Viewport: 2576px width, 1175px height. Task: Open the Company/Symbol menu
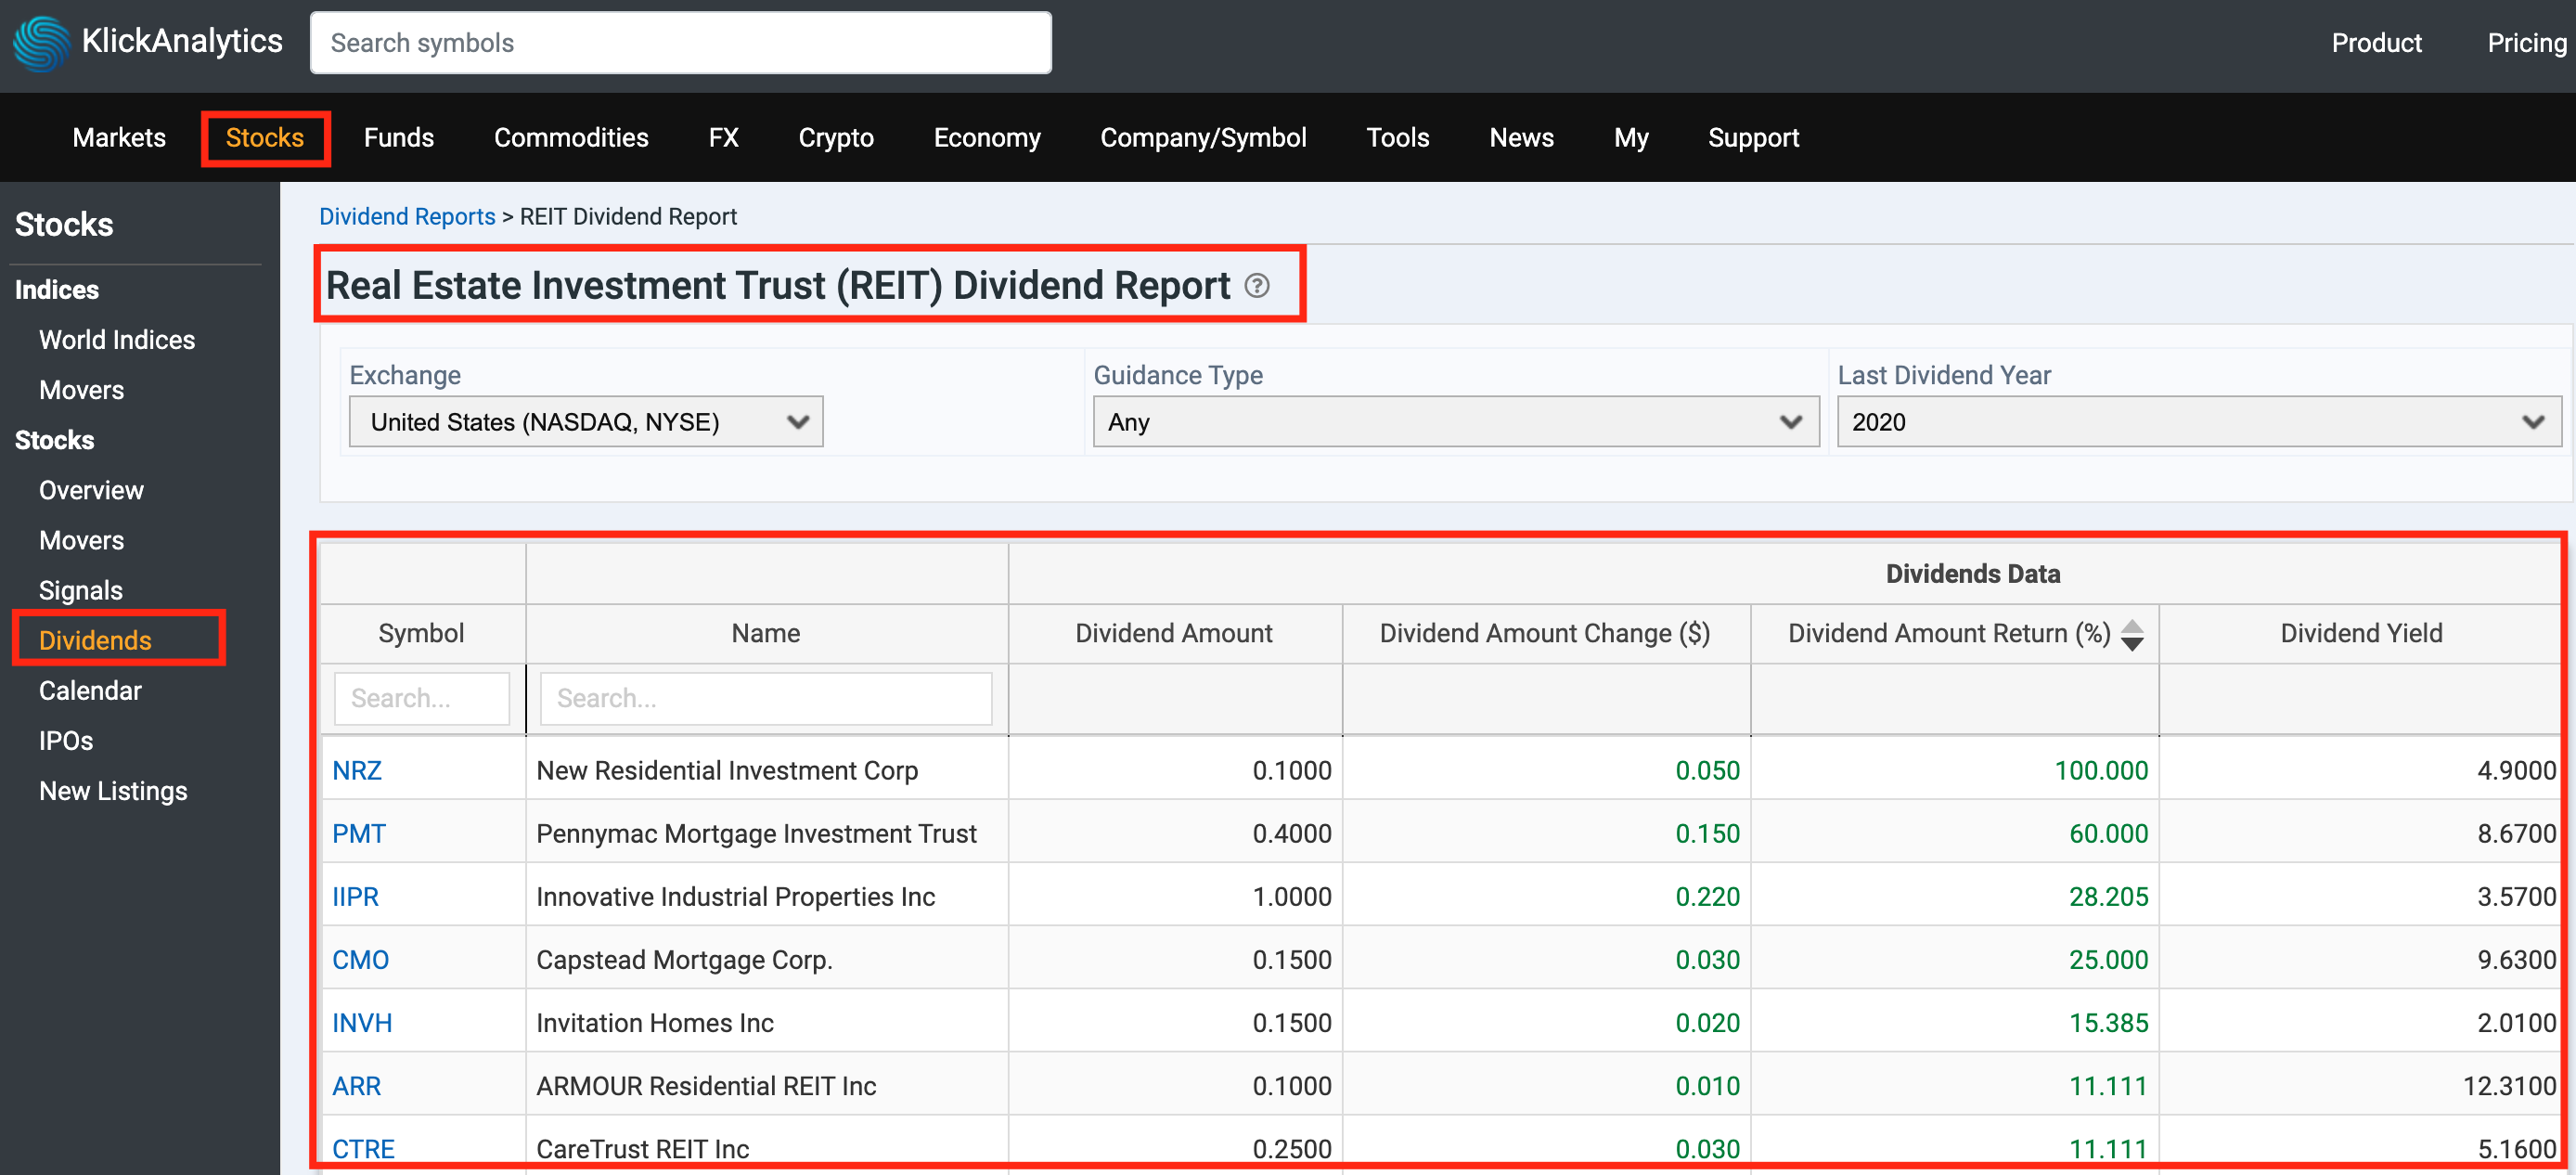1203,138
